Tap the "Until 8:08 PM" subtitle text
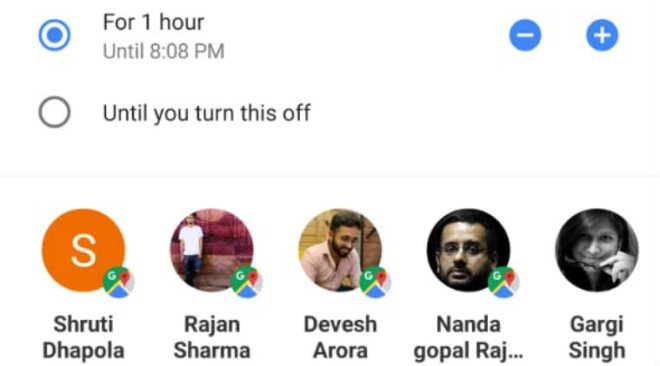Screen dimensions: 660x366 click(x=163, y=51)
